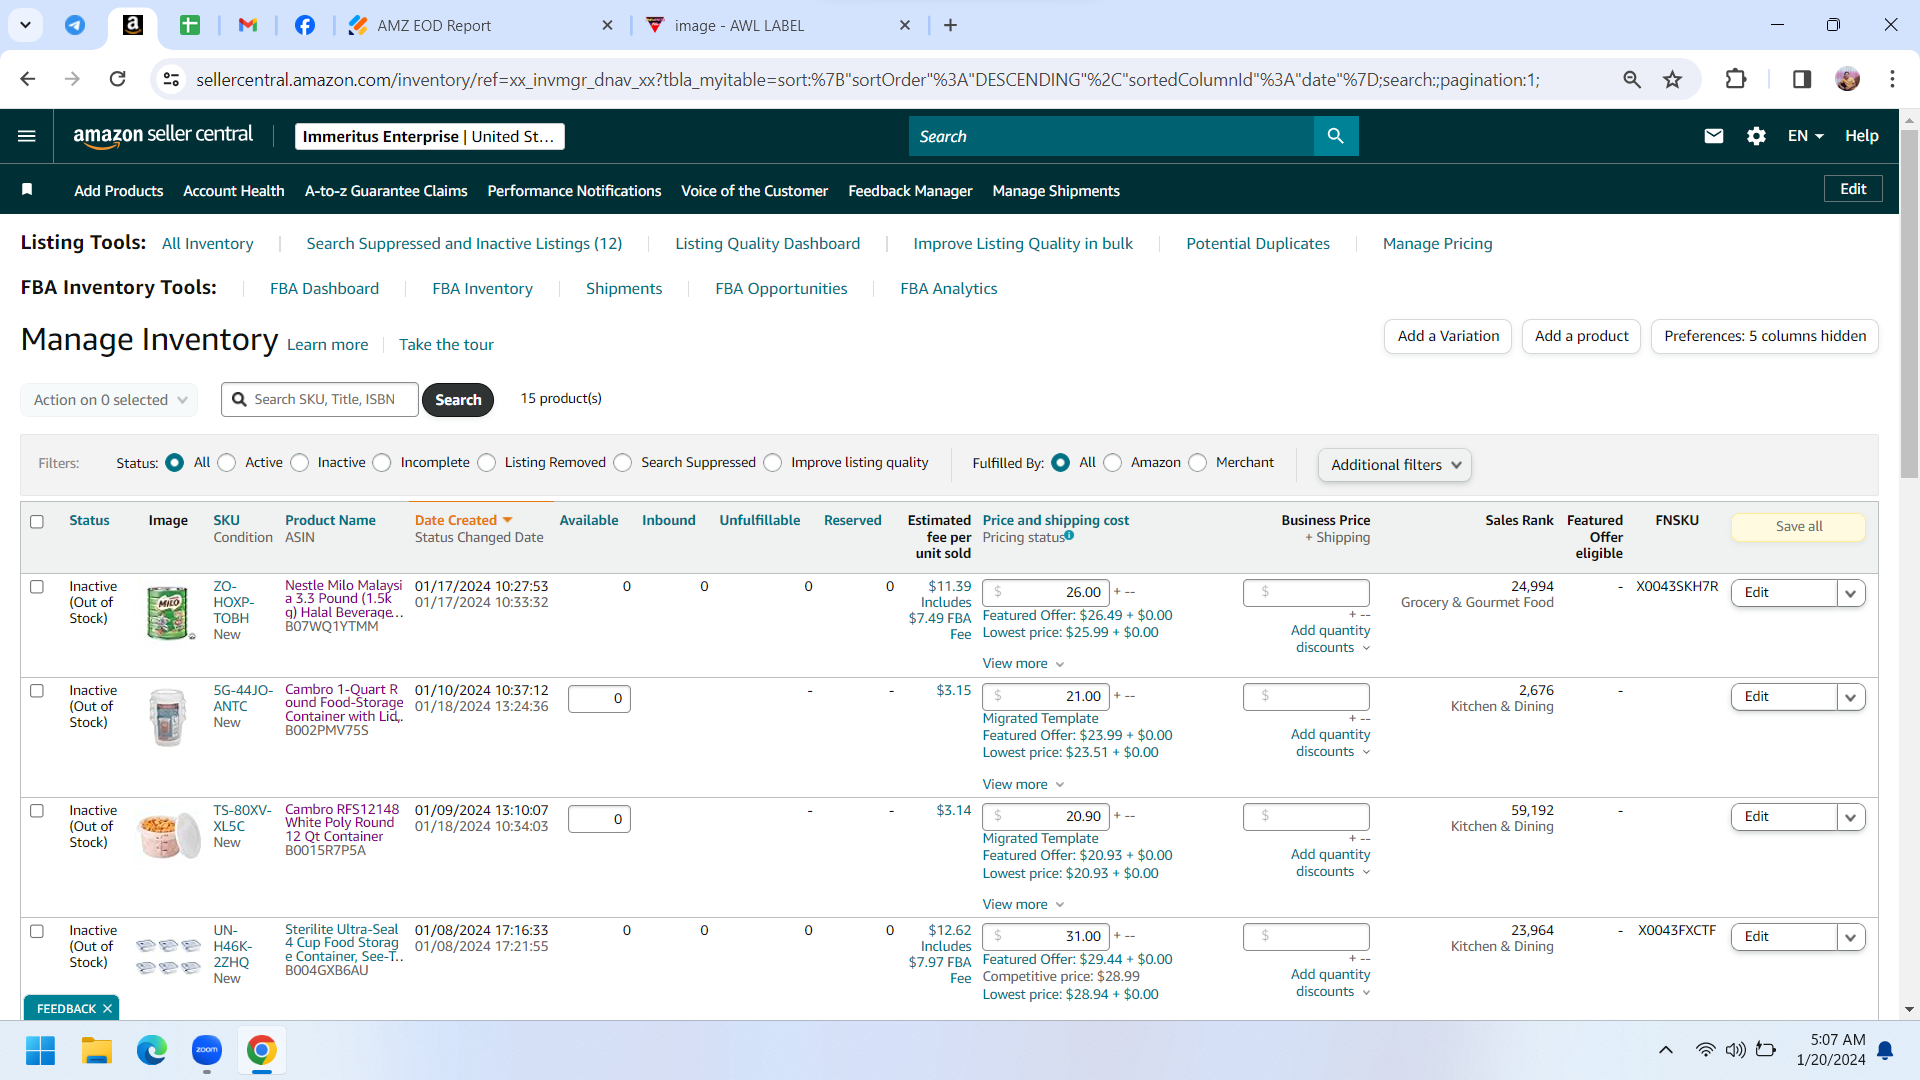The height and width of the screenshot is (1080, 1920).
Task: Open the notification bell in the system tray
Action: coord(1885,1050)
